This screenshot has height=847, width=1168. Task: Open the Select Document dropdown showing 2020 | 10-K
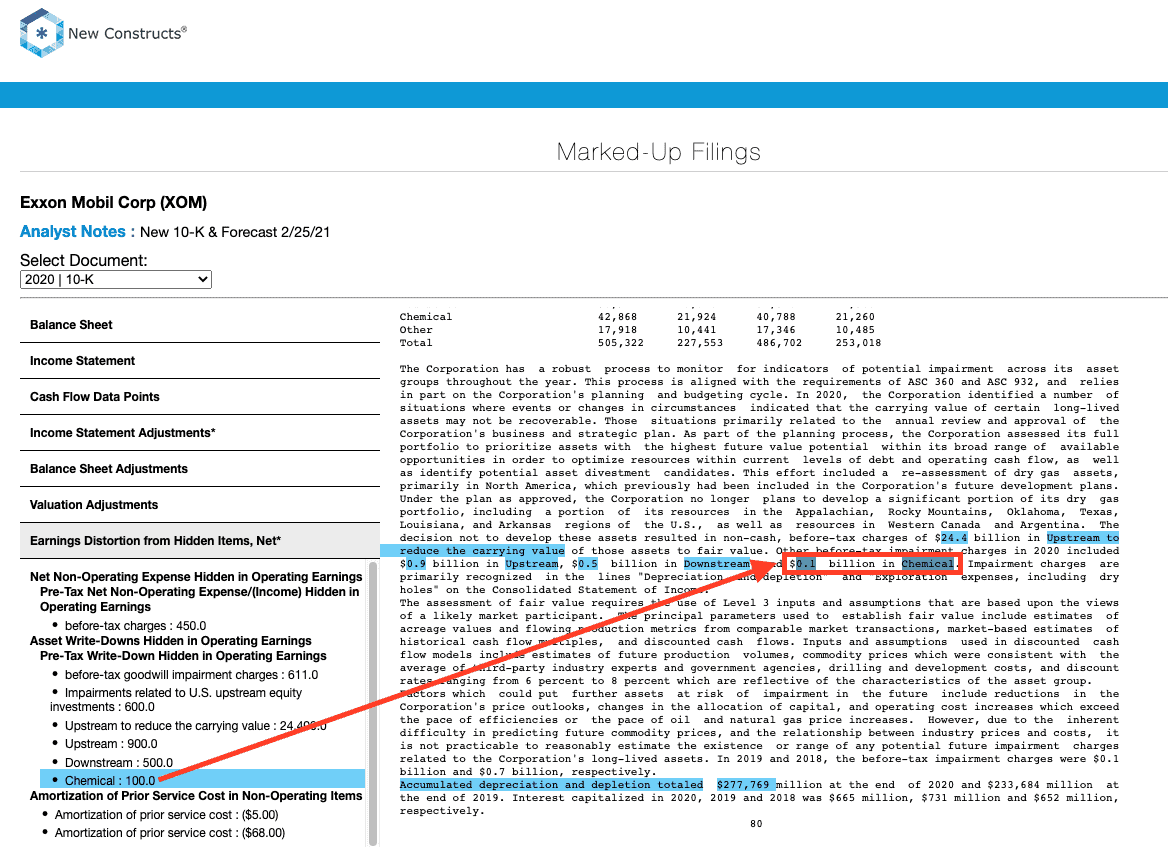coord(115,279)
